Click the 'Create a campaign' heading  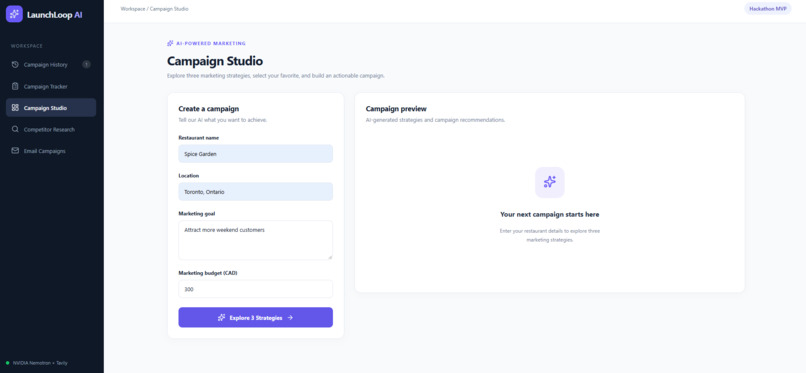pos(209,109)
